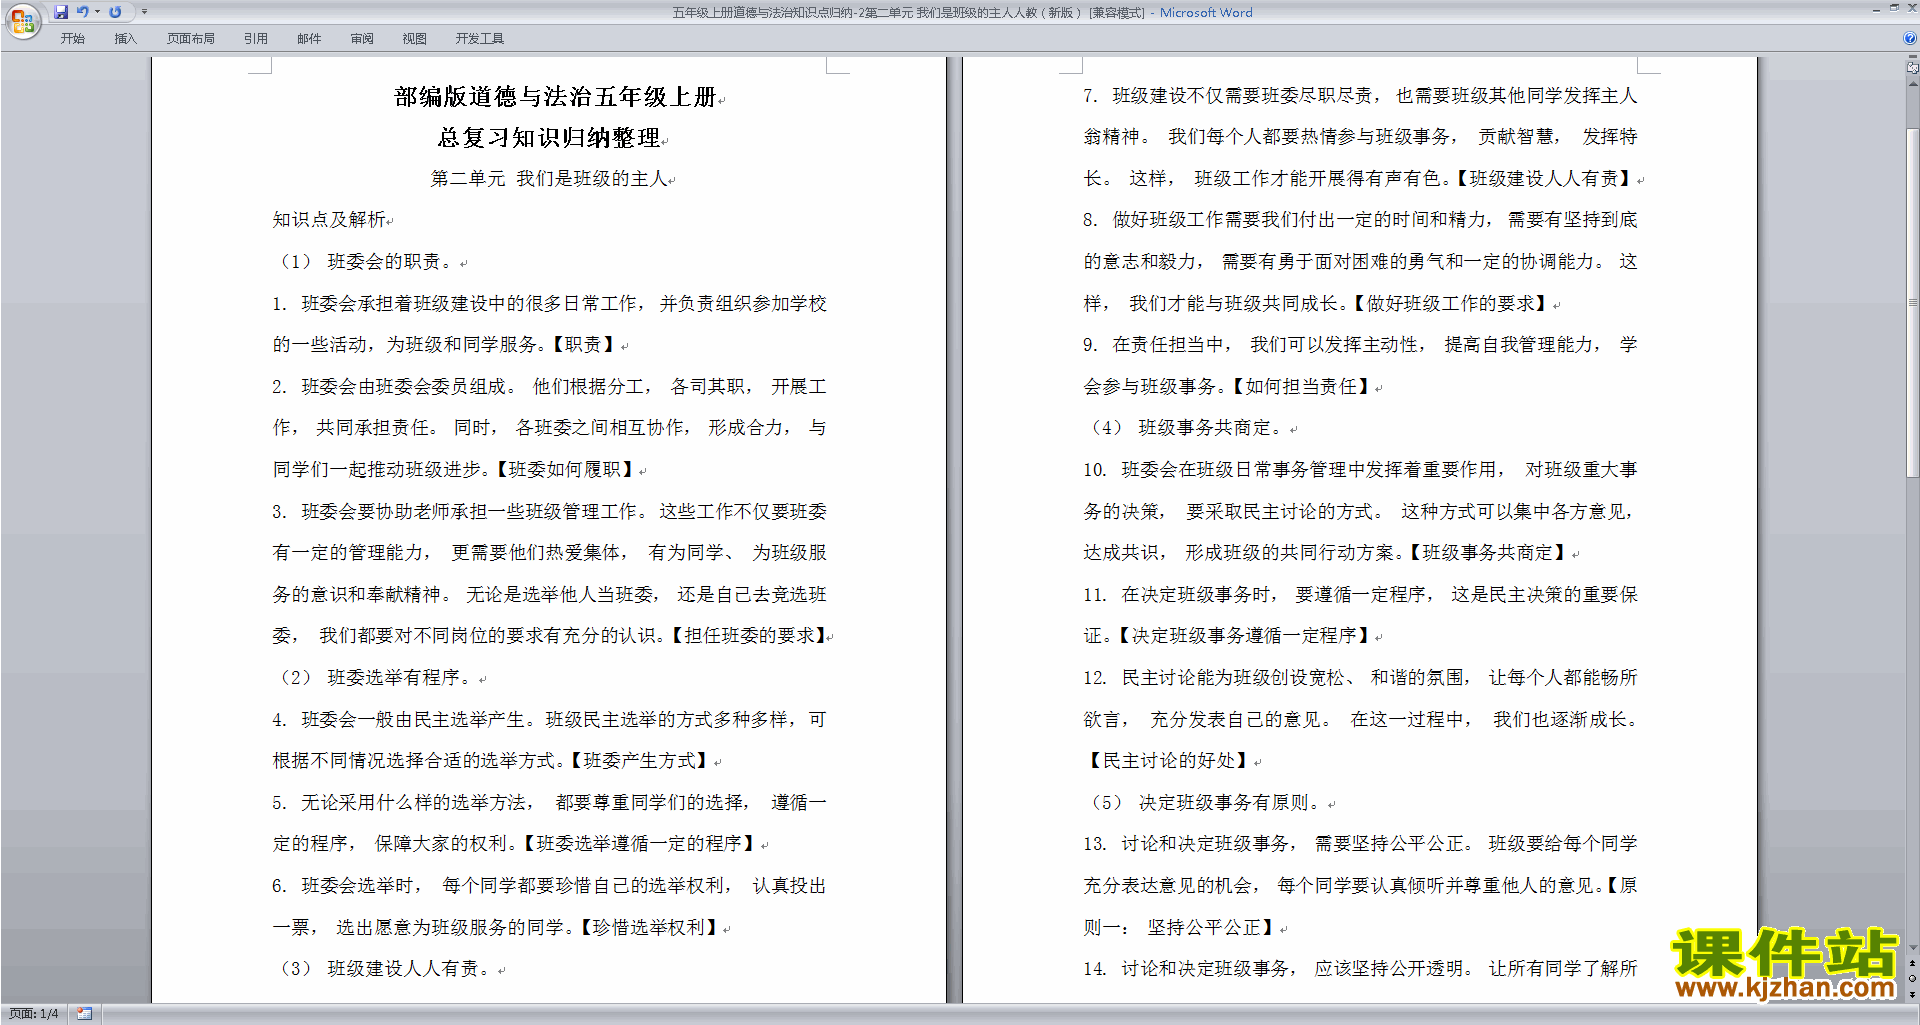
Task: Undo the last action
Action: pyautogui.click(x=83, y=12)
